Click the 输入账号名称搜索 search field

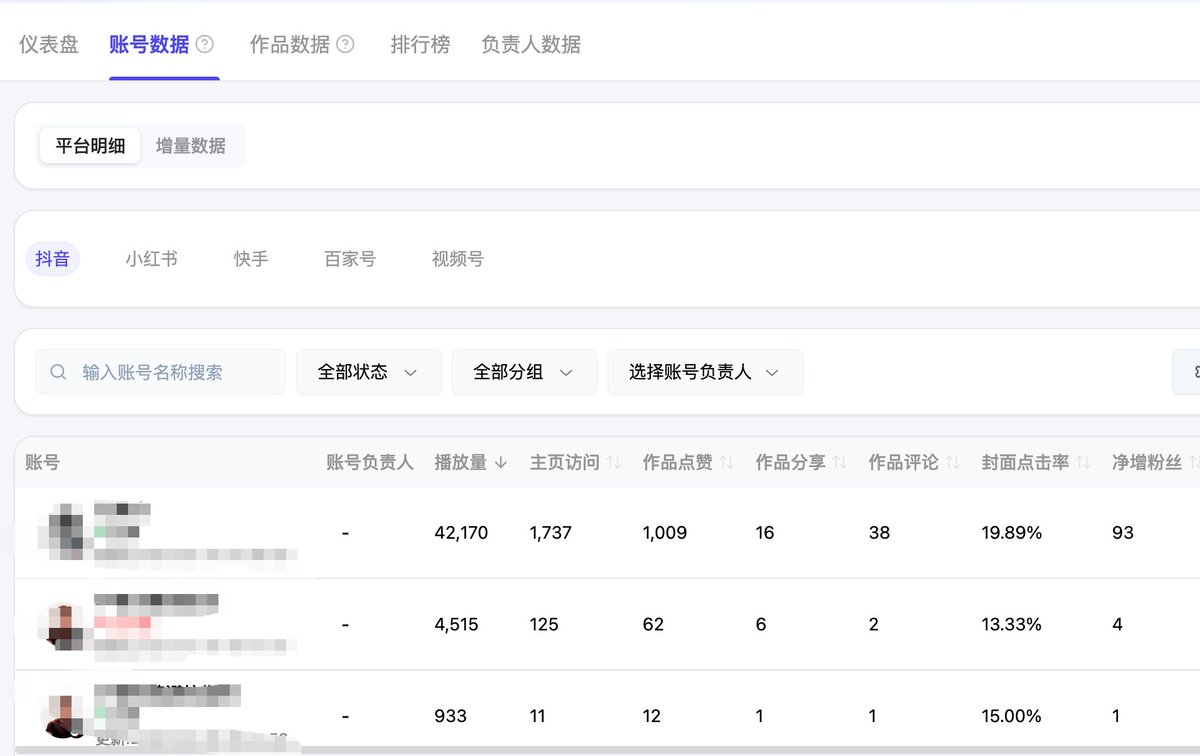tap(160, 372)
